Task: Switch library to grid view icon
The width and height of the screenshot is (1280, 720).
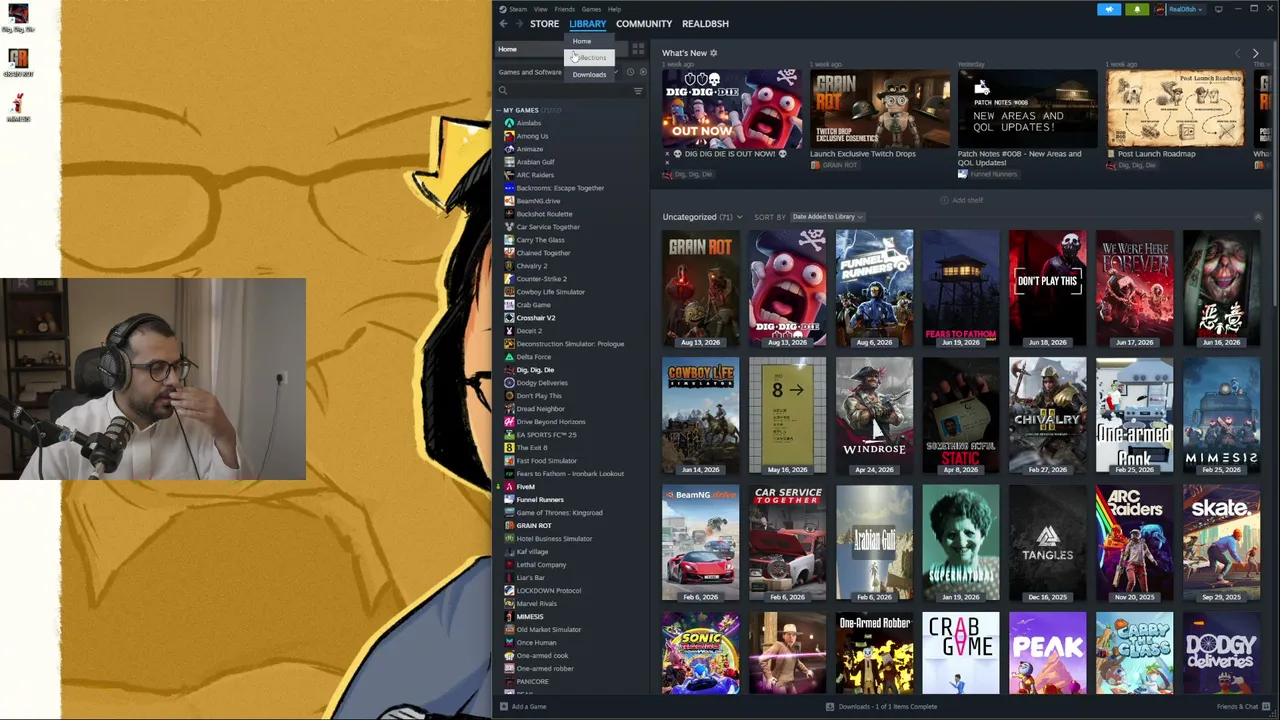Action: point(638,49)
